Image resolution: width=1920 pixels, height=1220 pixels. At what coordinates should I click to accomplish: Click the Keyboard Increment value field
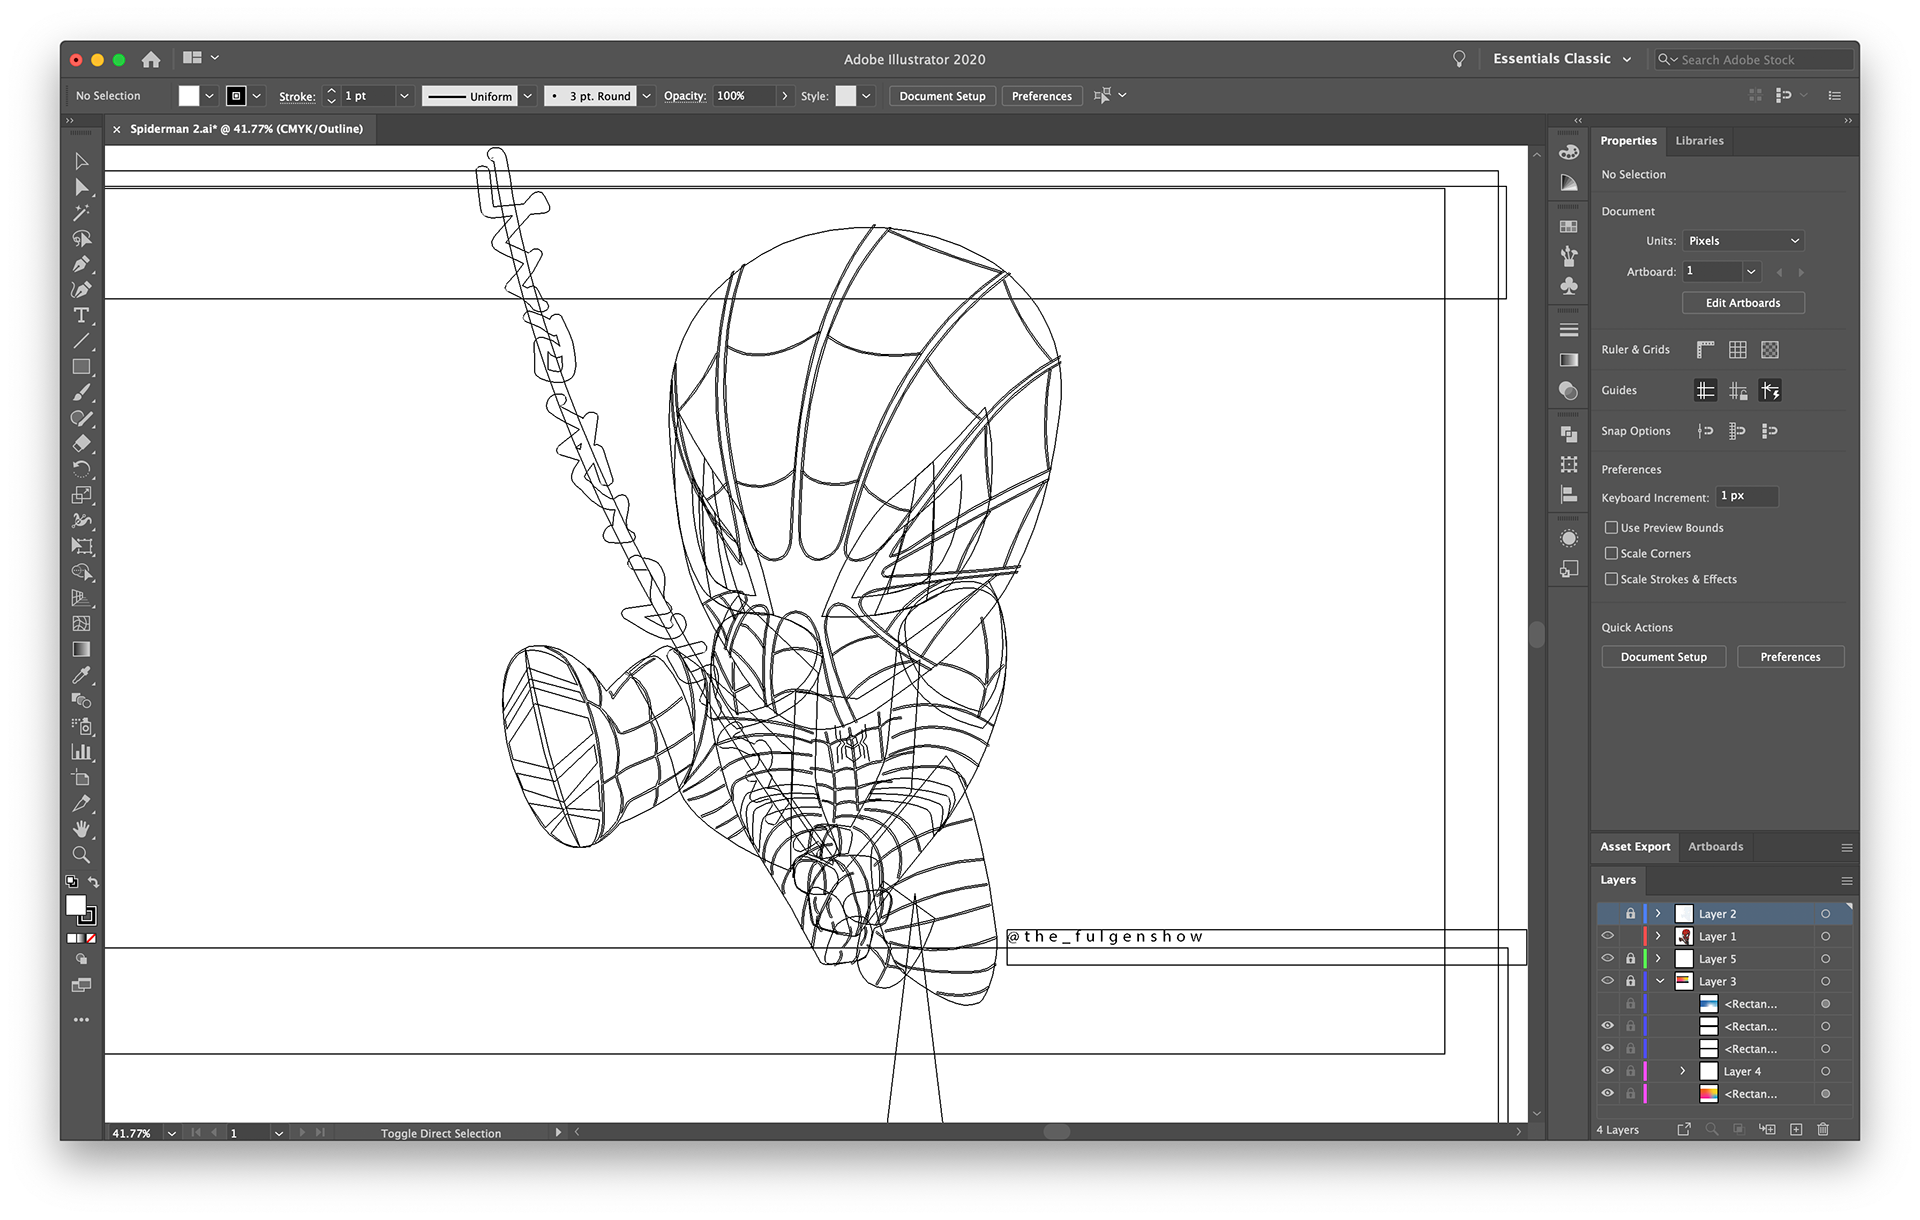coord(1747,497)
